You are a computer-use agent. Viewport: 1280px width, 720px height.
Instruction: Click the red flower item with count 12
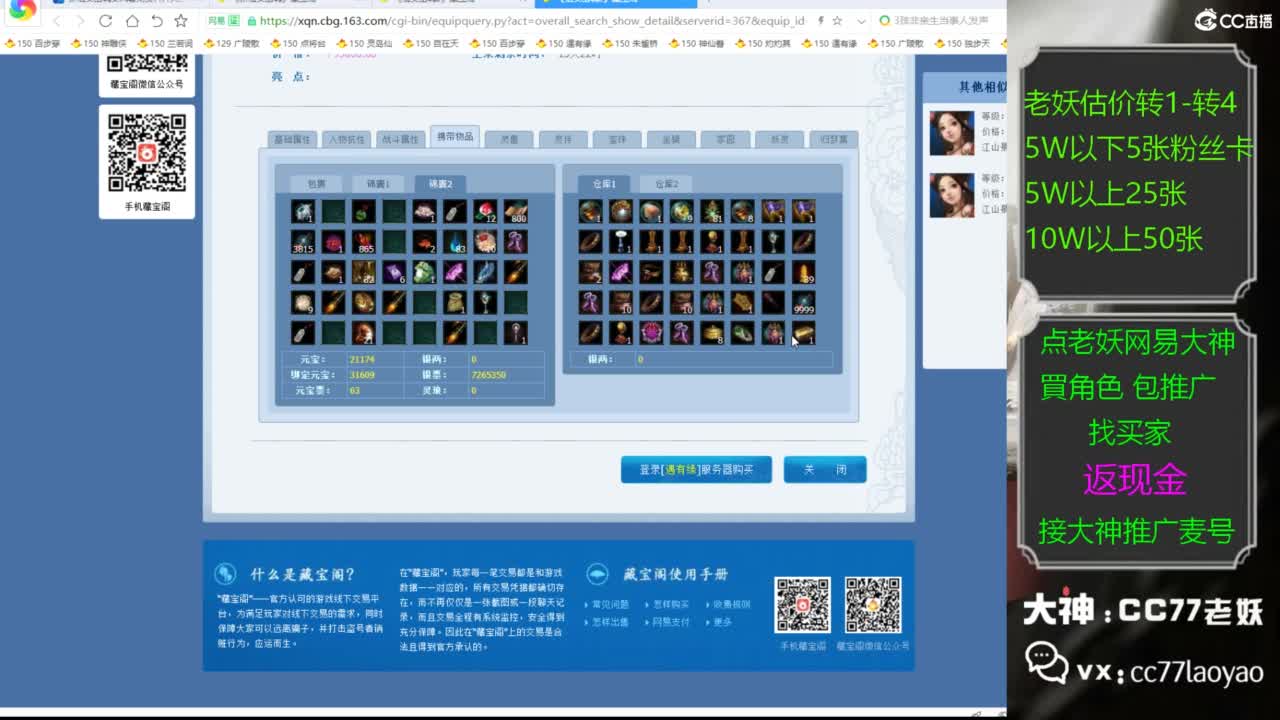[485, 211]
